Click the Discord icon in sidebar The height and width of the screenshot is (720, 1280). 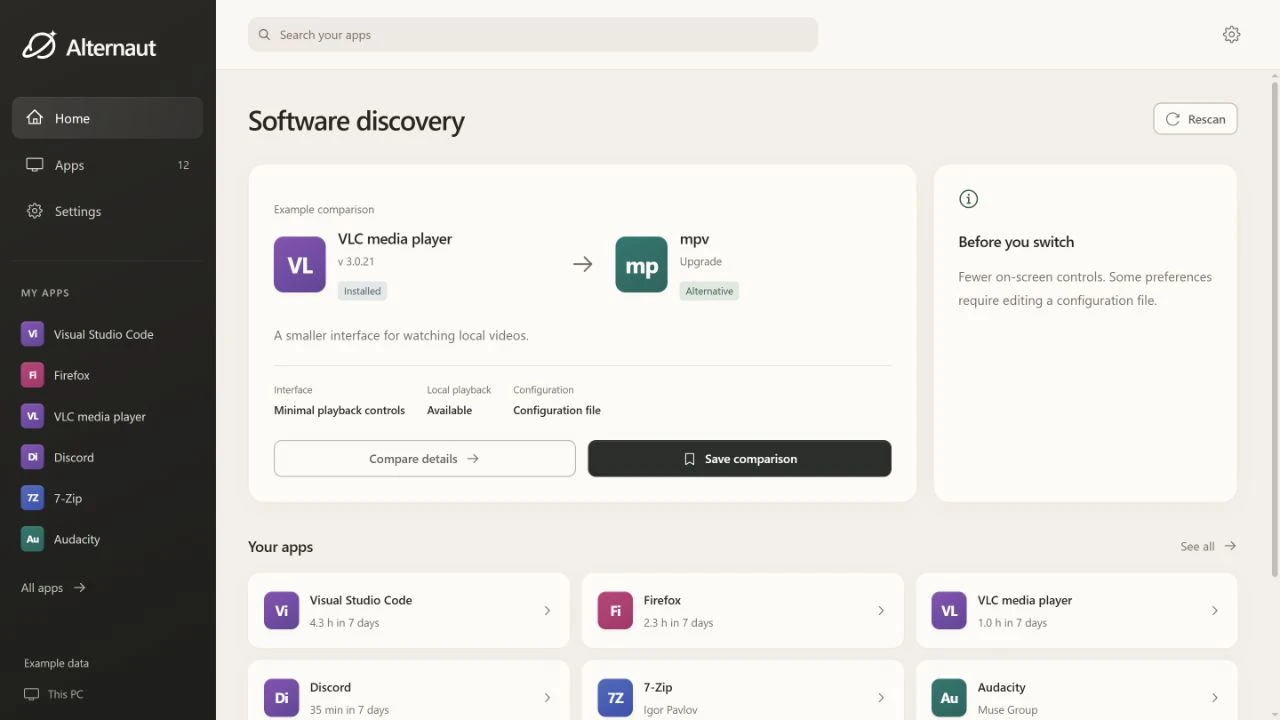pos(33,457)
